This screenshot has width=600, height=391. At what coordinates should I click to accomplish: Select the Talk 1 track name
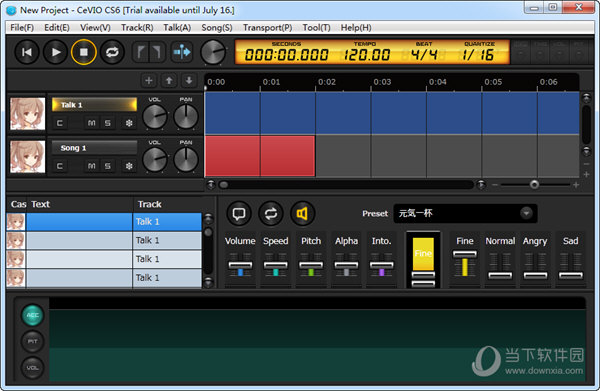(x=94, y=105)
